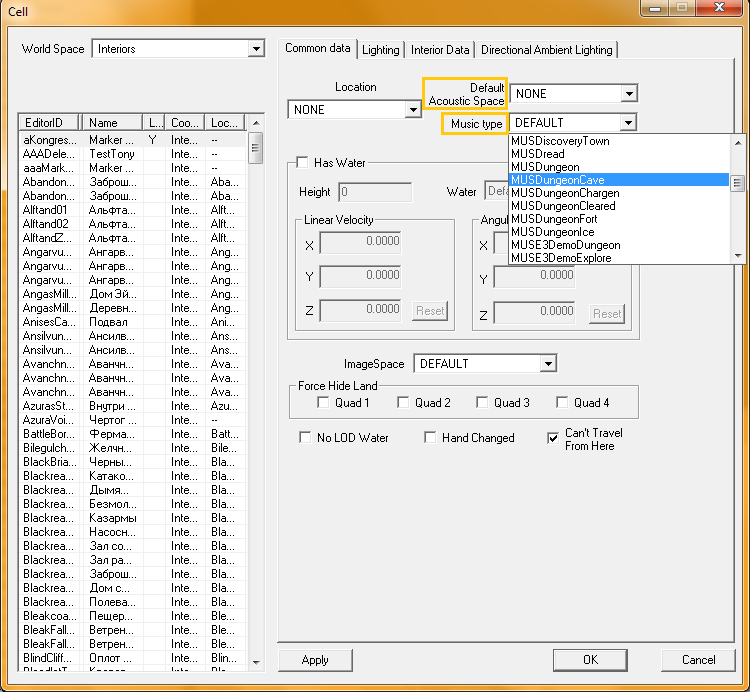This screenshot has width=750, height=692.
Task: Choose MUSDiscoveryTown from the music list
Action: click(x=619, y=141)
